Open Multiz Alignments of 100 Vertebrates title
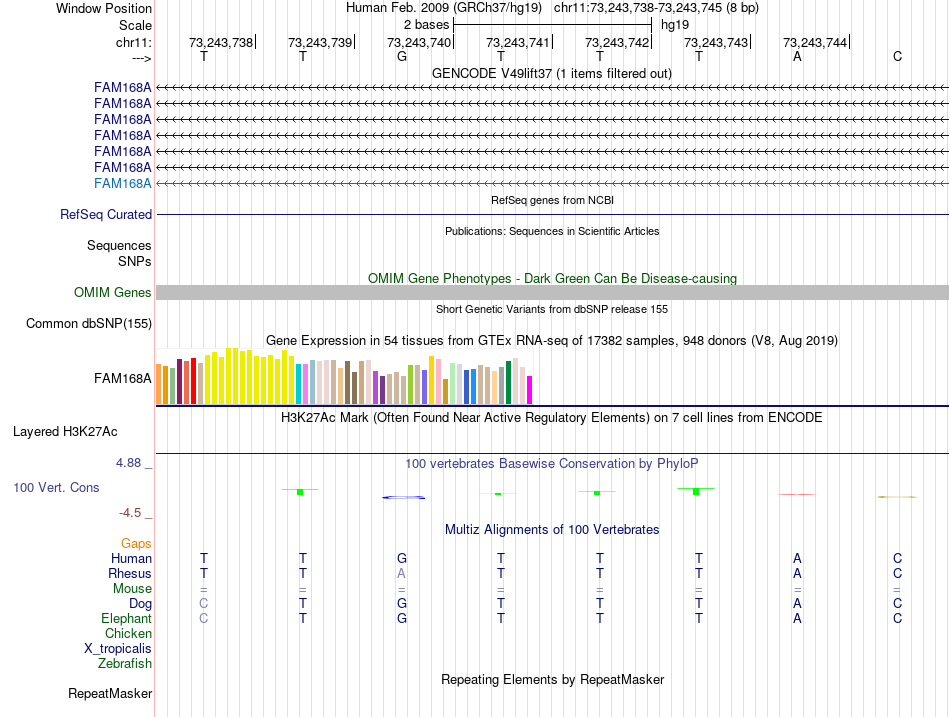This screenshot has height=717, width=950. (551, 529)
